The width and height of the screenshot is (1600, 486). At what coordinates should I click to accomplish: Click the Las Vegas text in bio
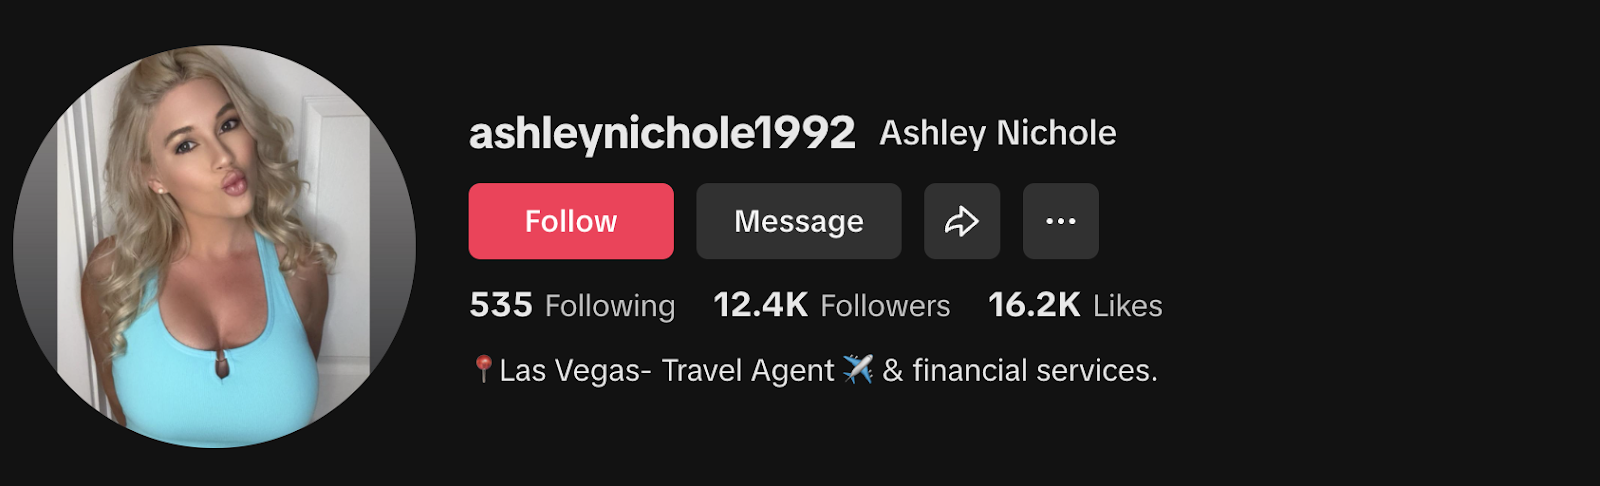pos(570,371)
